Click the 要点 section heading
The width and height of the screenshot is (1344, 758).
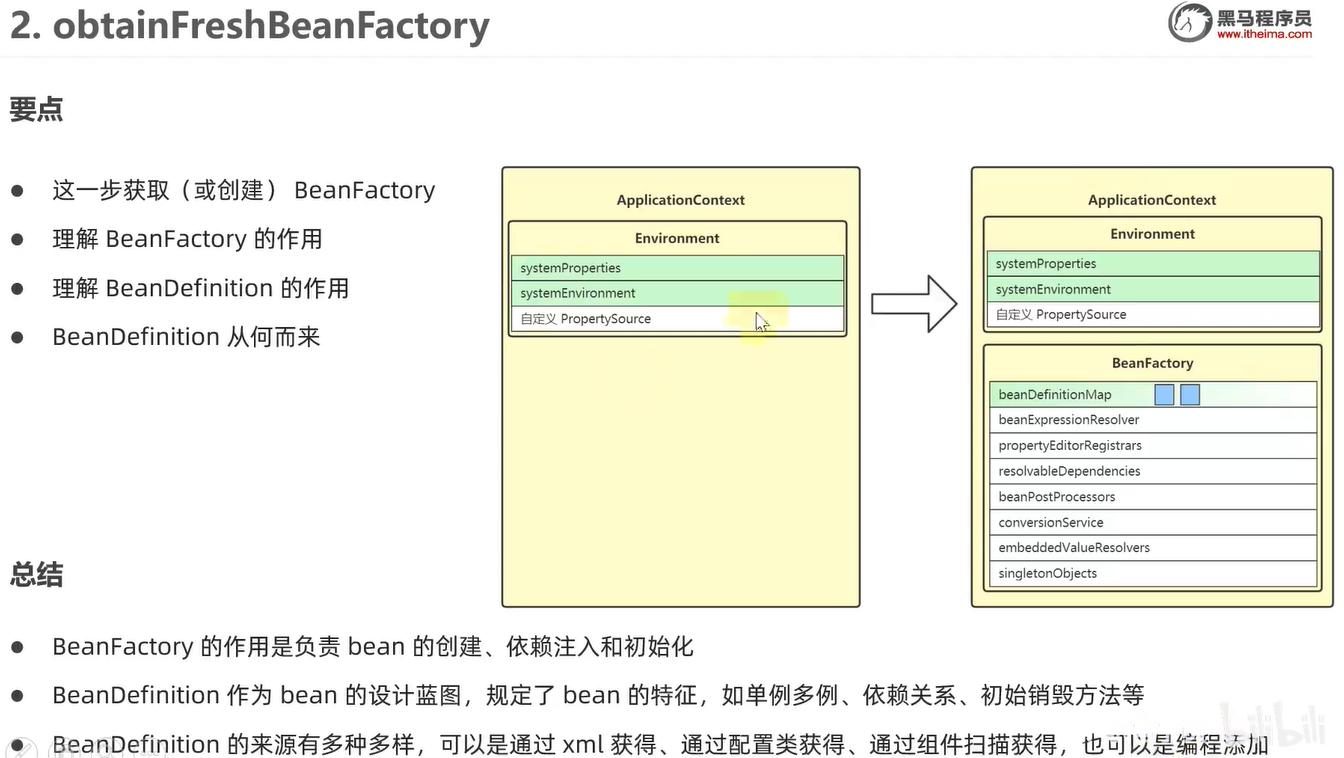point(36,109)
